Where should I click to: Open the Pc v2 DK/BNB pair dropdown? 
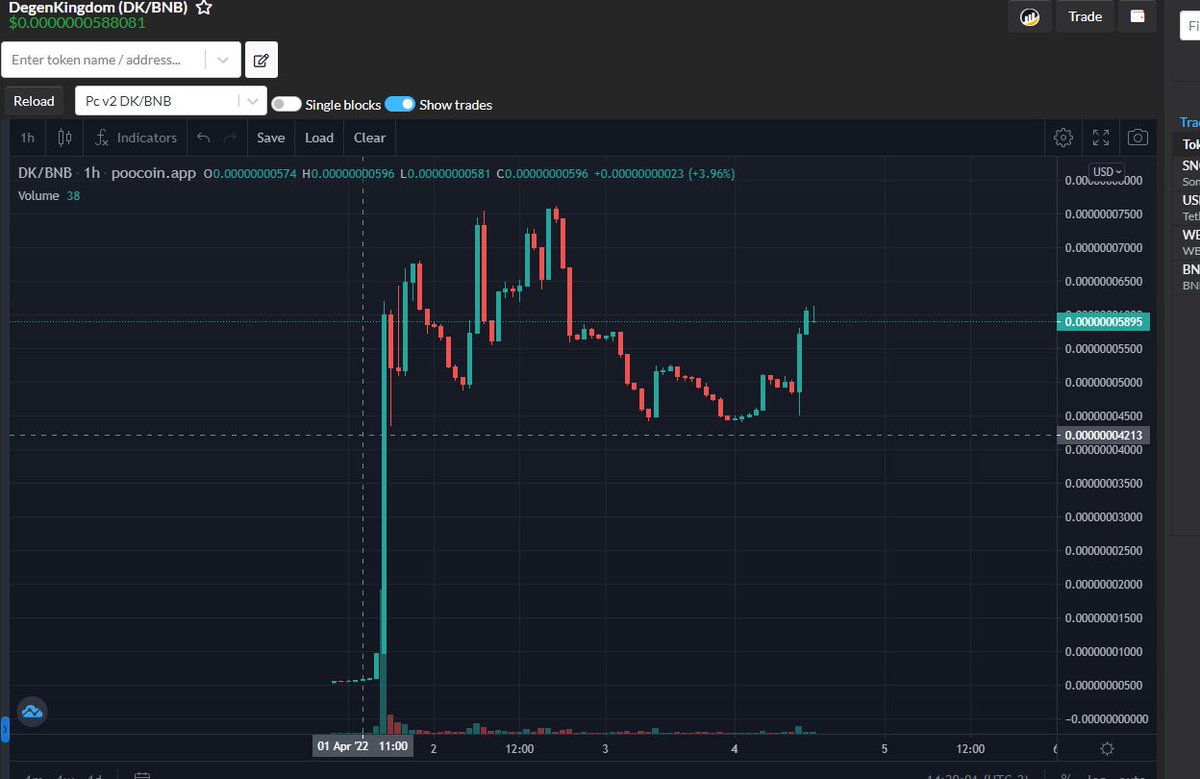click(253, 100)
